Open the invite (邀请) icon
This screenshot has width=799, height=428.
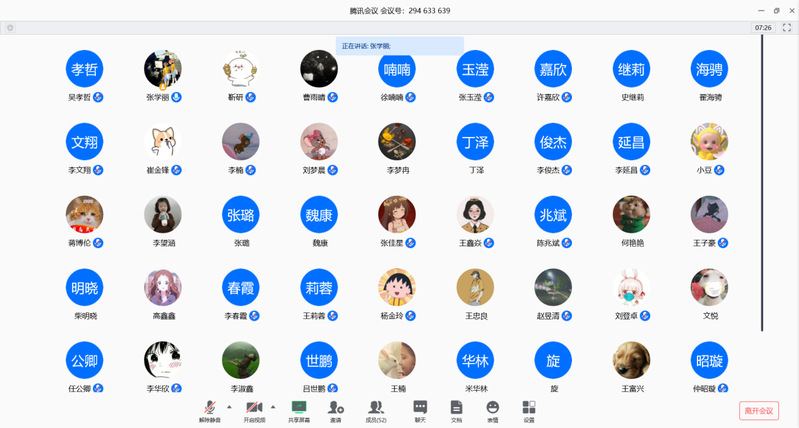click(335, 407)
